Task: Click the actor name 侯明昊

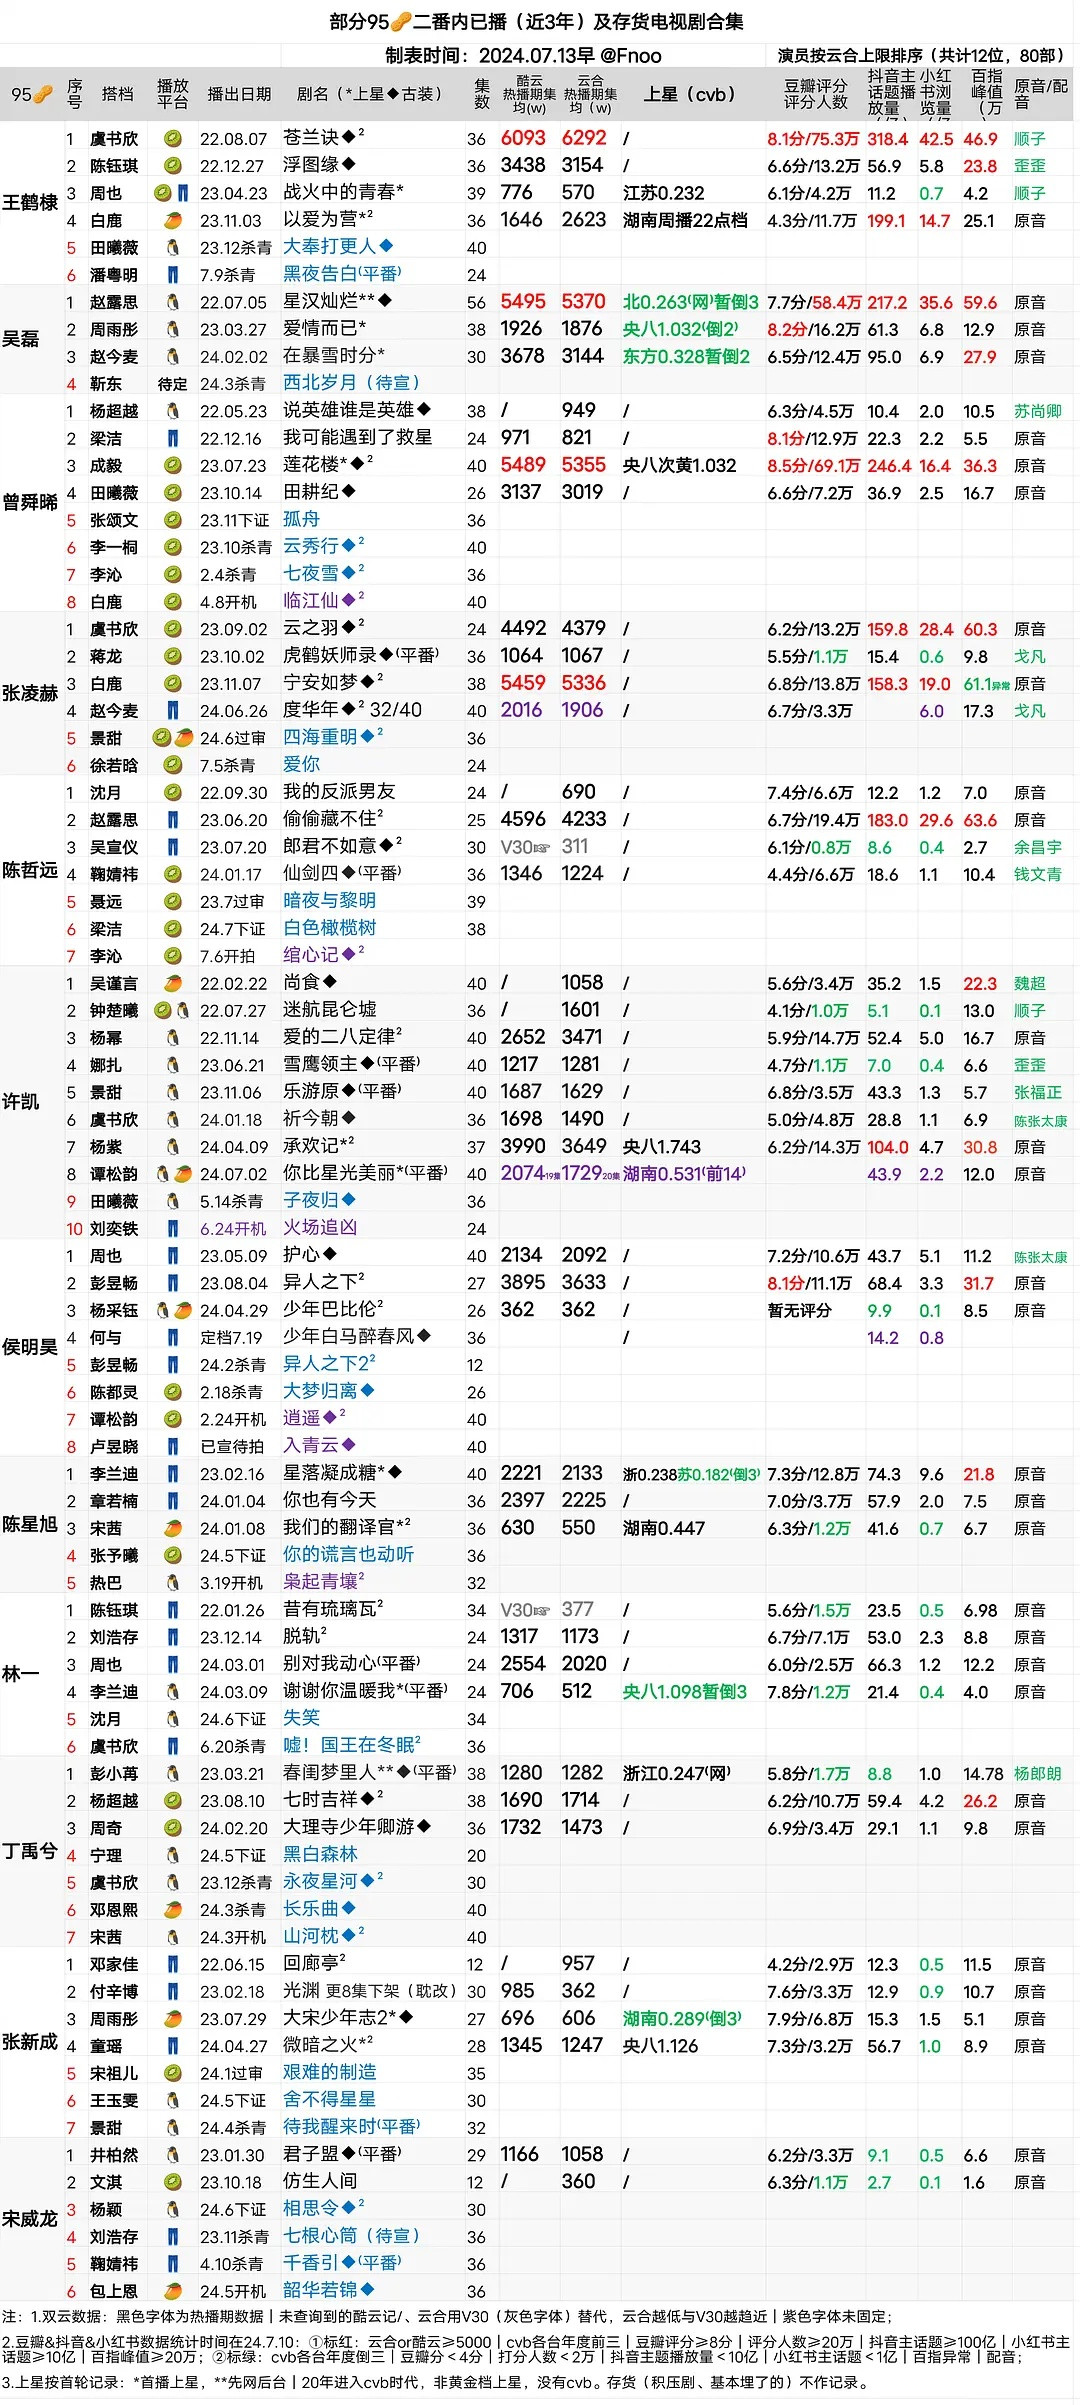Action: coord(30,1347)
